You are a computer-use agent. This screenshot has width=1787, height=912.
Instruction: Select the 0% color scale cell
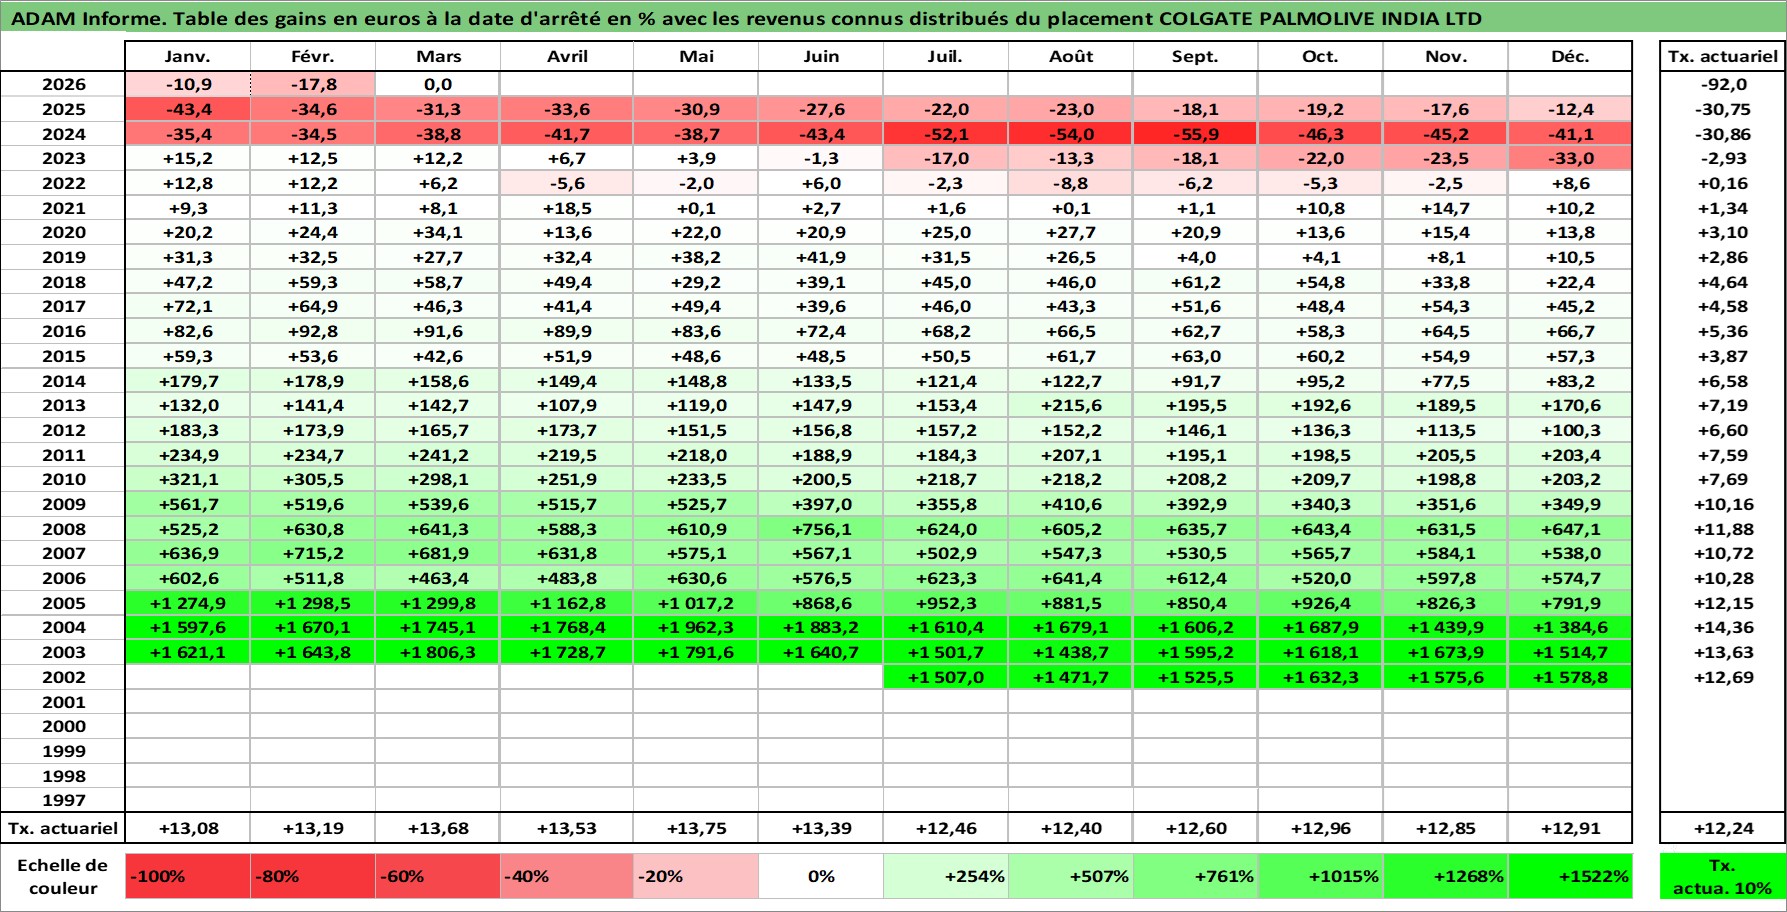point(821,876)
